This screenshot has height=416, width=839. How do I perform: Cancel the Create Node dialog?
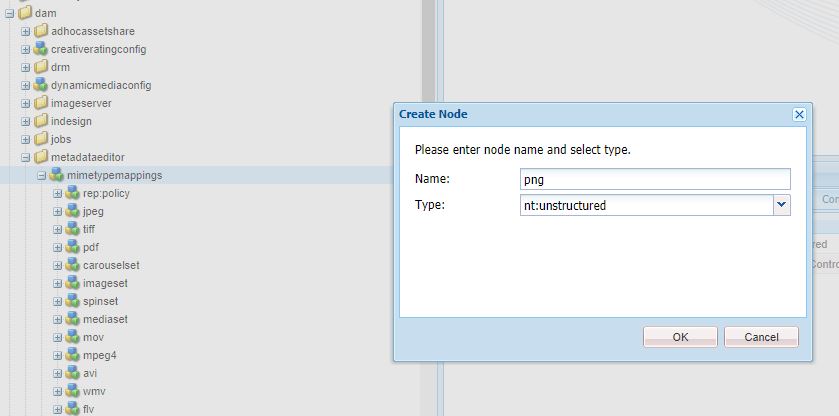click(760, 337)
